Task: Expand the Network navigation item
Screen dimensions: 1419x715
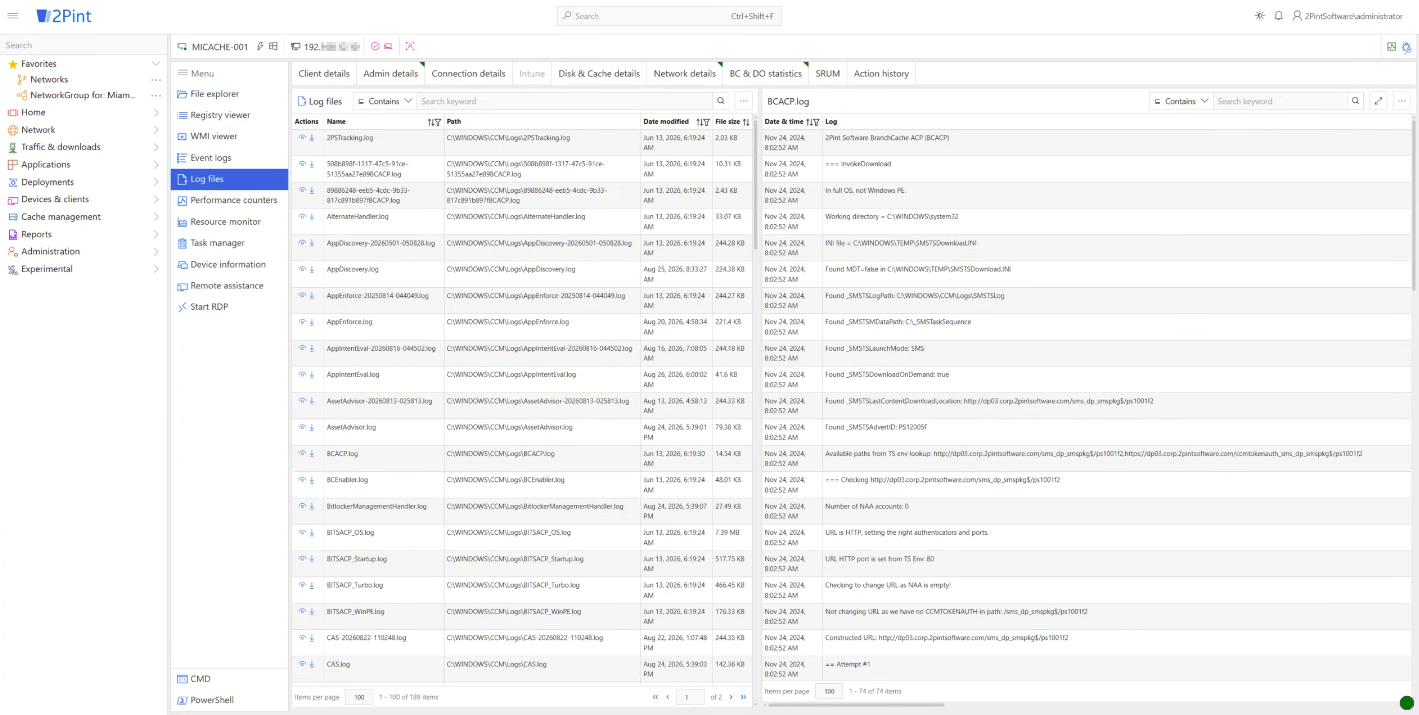Action: pos(156,130)
